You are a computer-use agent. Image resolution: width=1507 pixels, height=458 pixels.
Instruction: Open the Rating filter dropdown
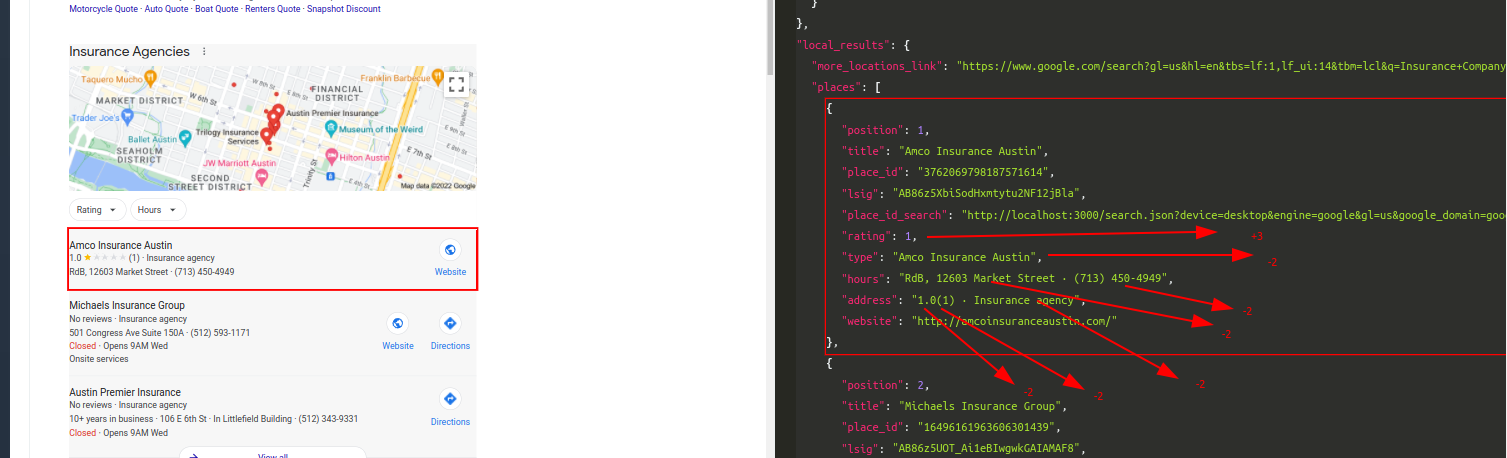[97, 210]
